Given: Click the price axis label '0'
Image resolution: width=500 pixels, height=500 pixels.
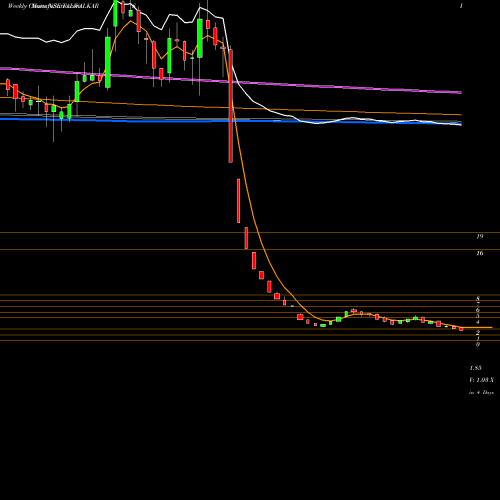Looking at the screenshot, I should tap(478, 344).
